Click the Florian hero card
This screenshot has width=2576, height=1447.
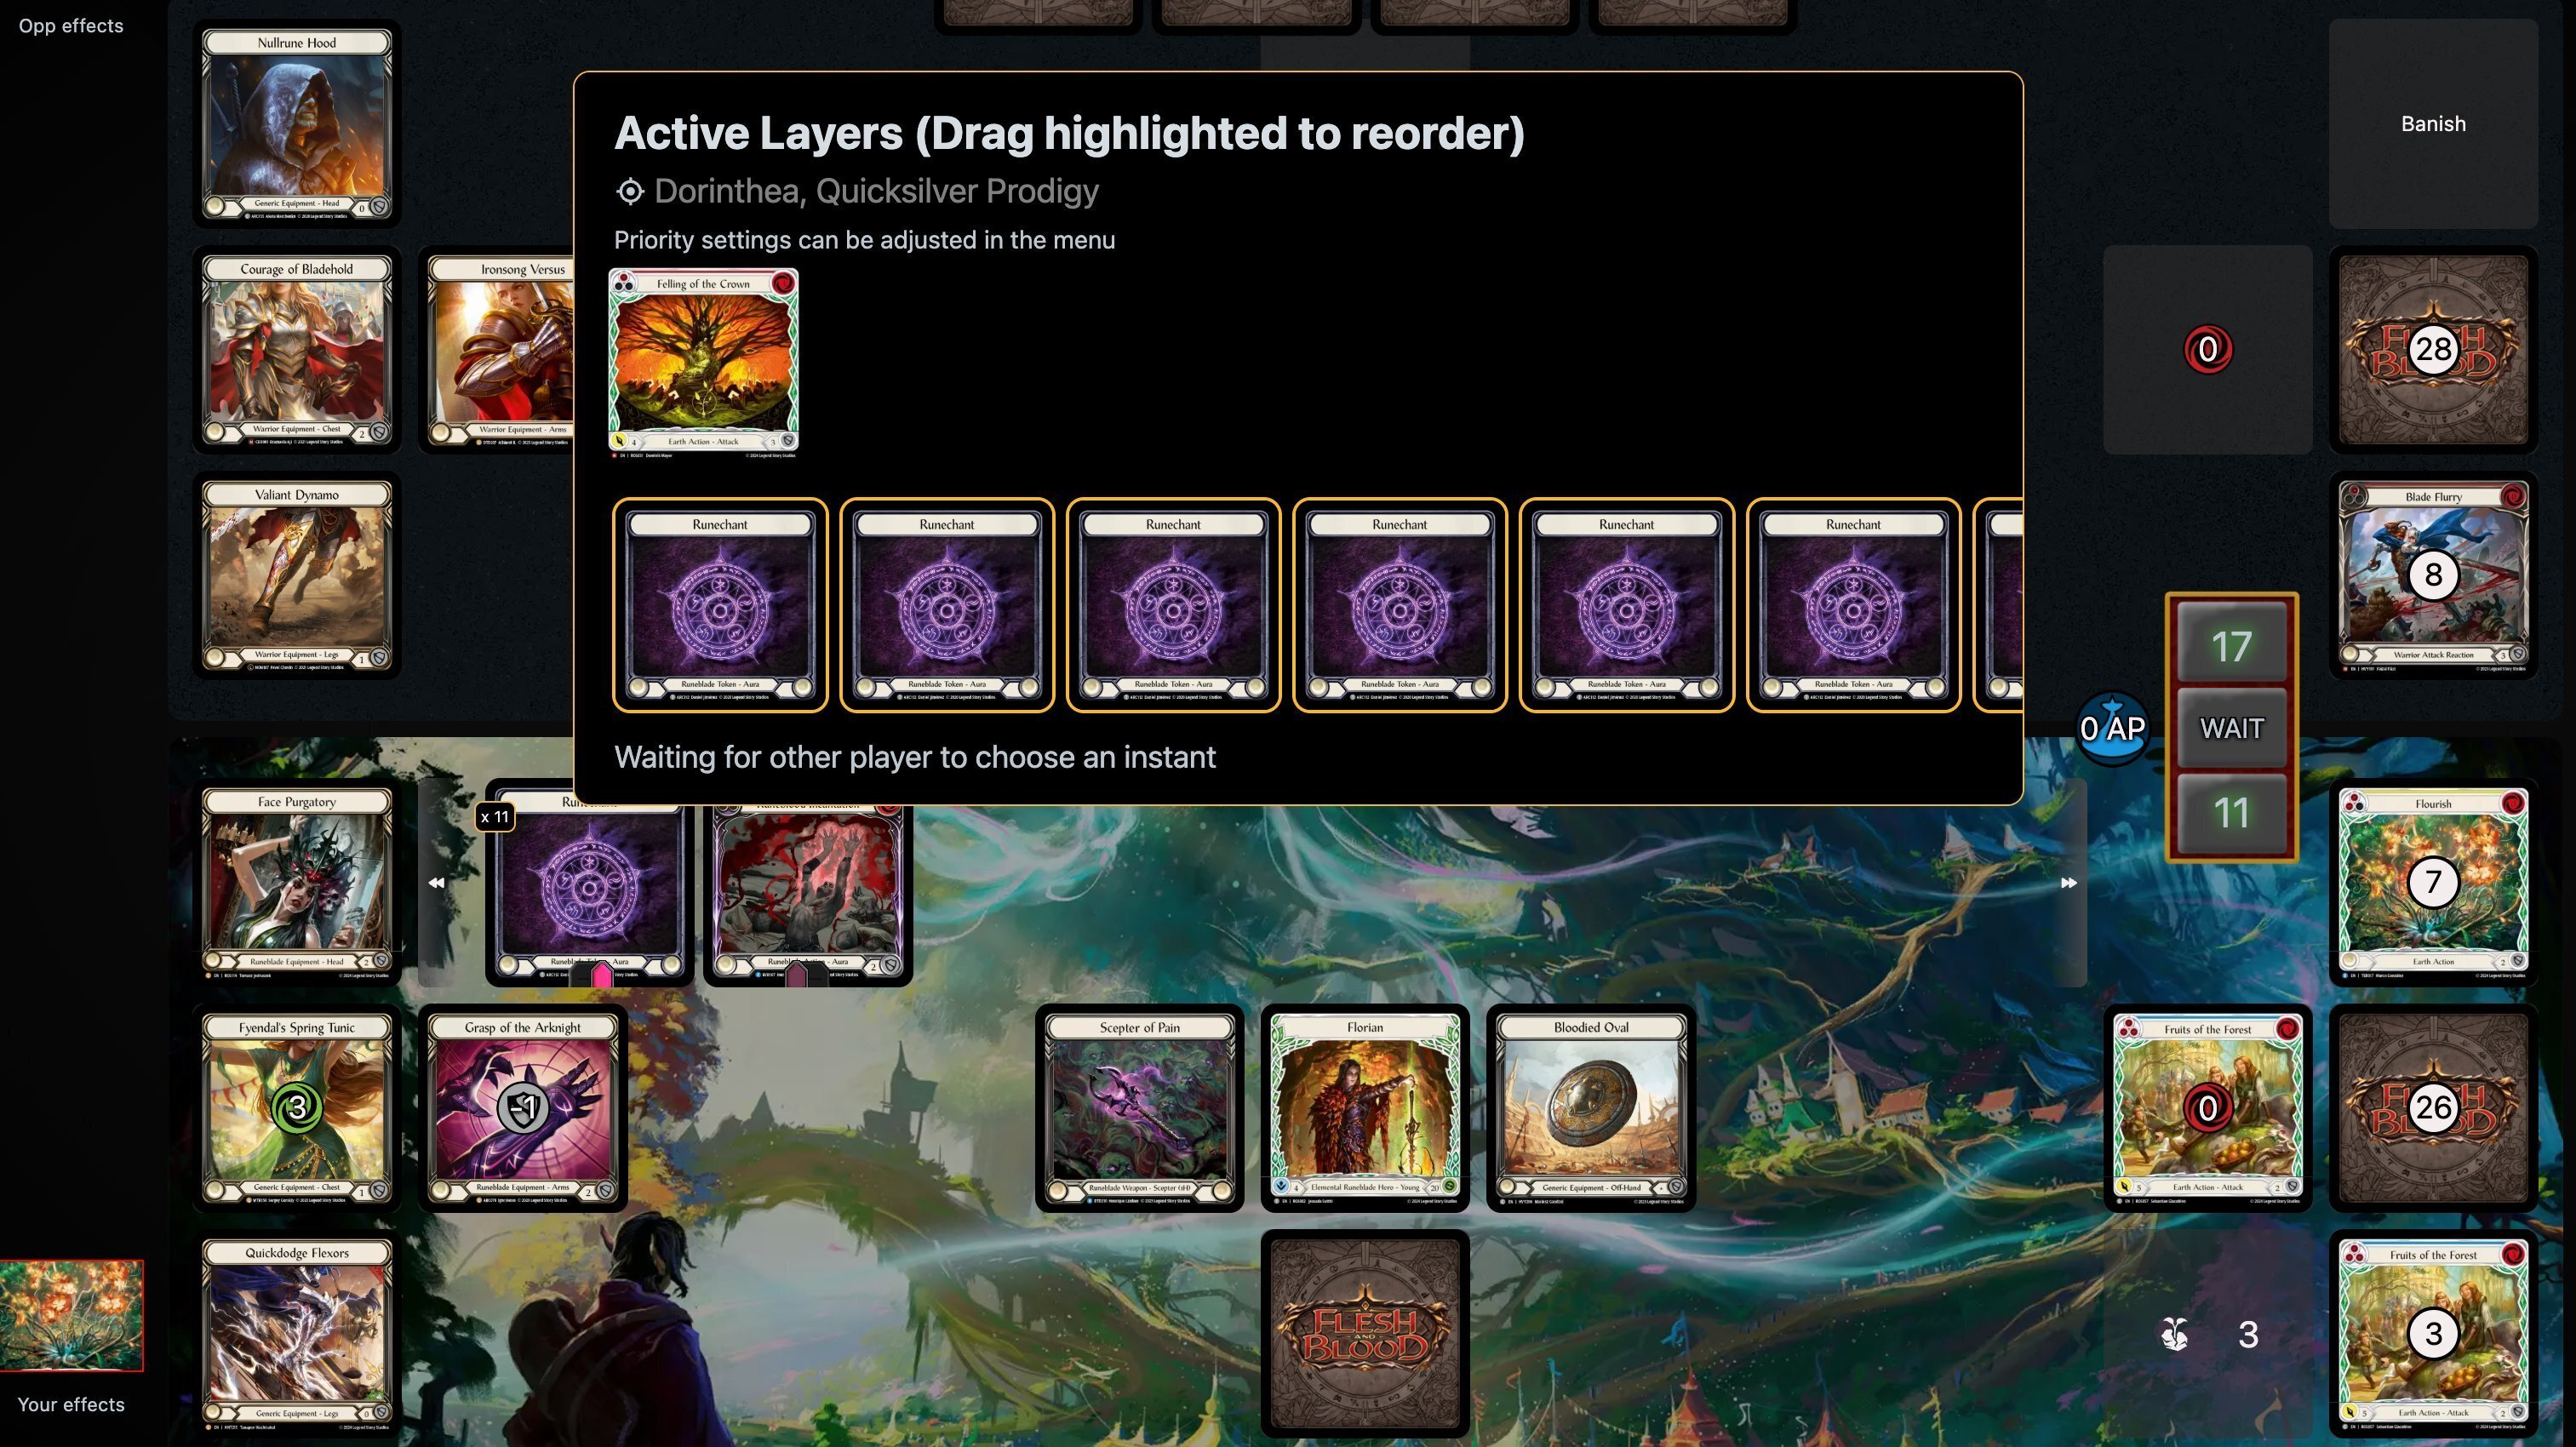pos(1365,1108)
